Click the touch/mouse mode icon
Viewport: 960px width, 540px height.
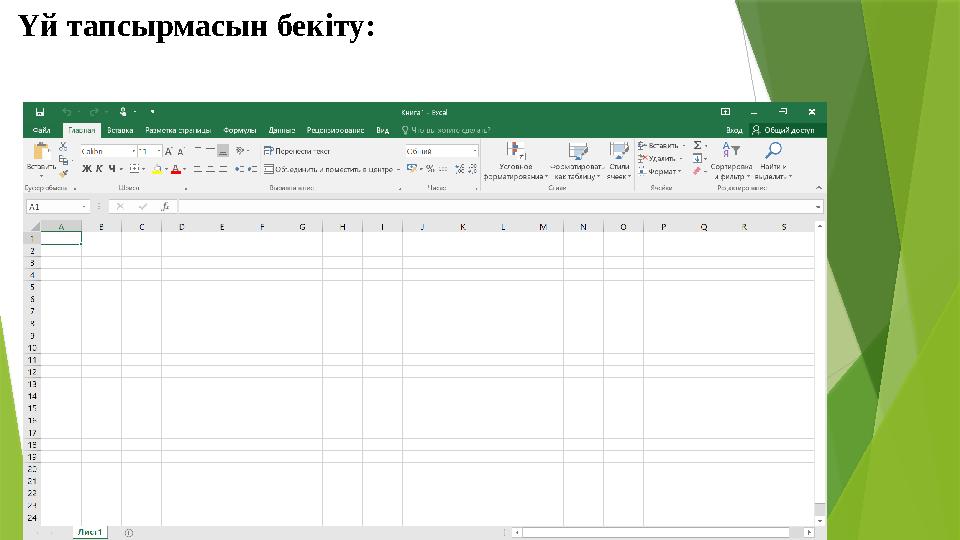click(x=123, y=112)
